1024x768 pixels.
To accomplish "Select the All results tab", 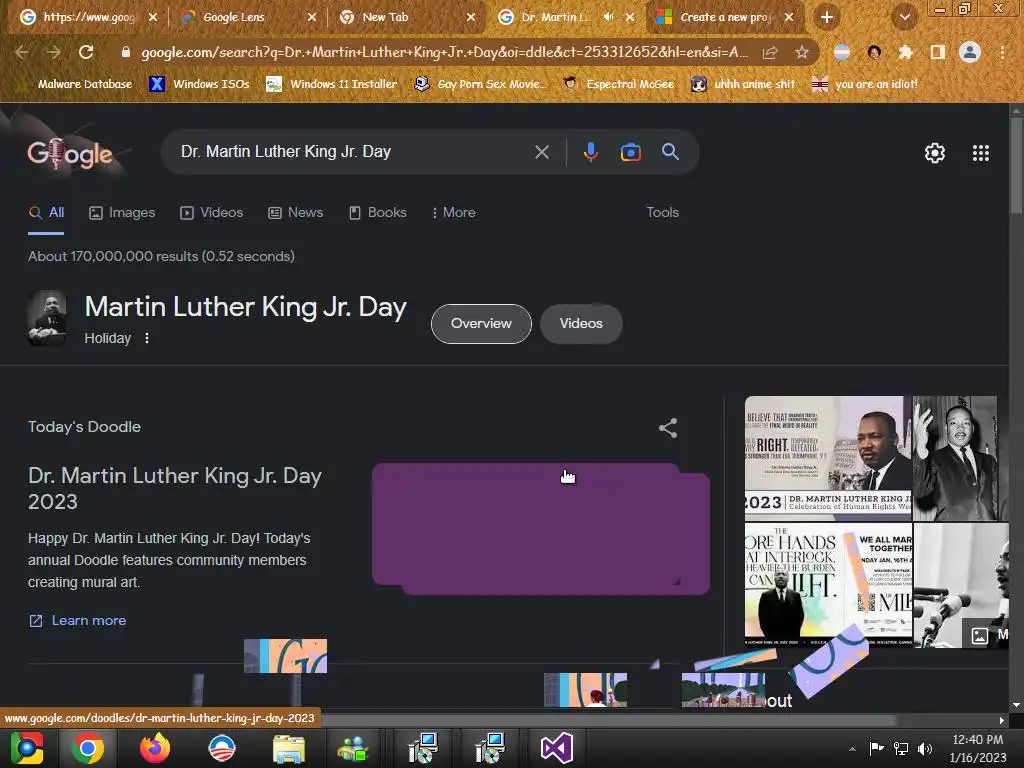I will tap(46, 212).
